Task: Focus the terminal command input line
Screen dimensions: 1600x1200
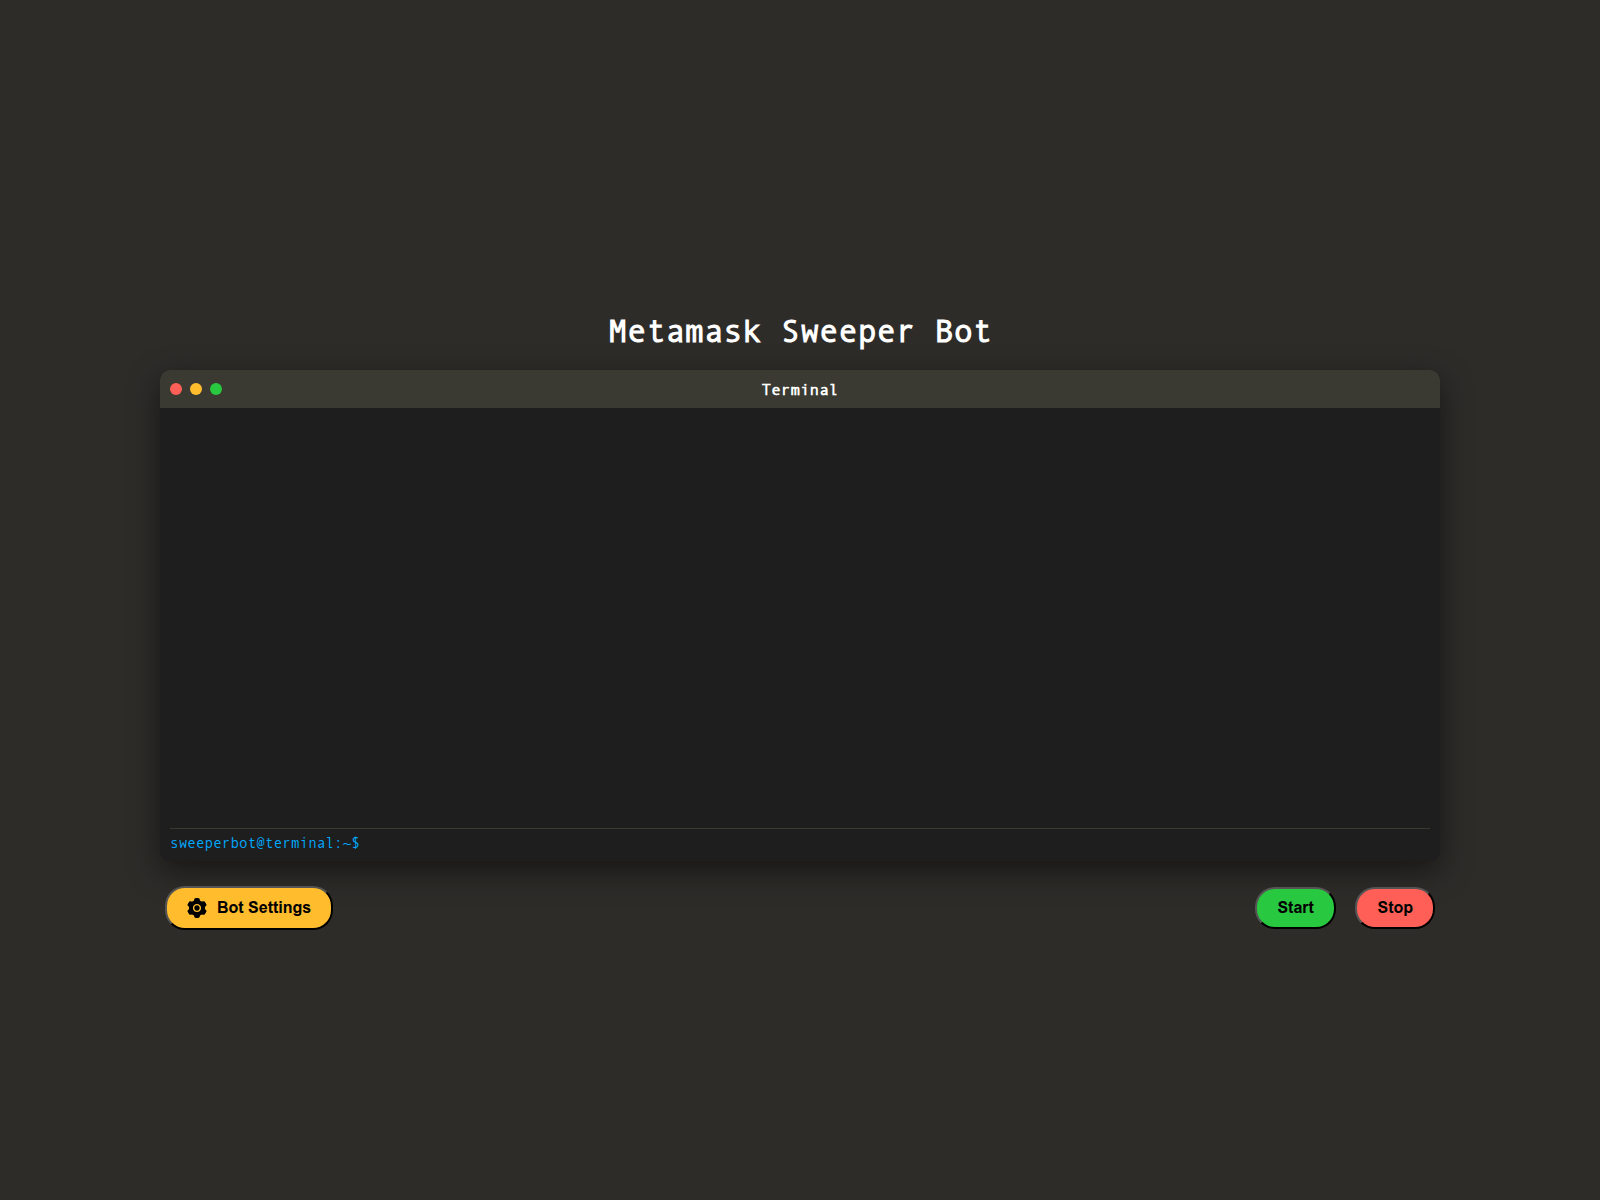Action: point(895,843)
